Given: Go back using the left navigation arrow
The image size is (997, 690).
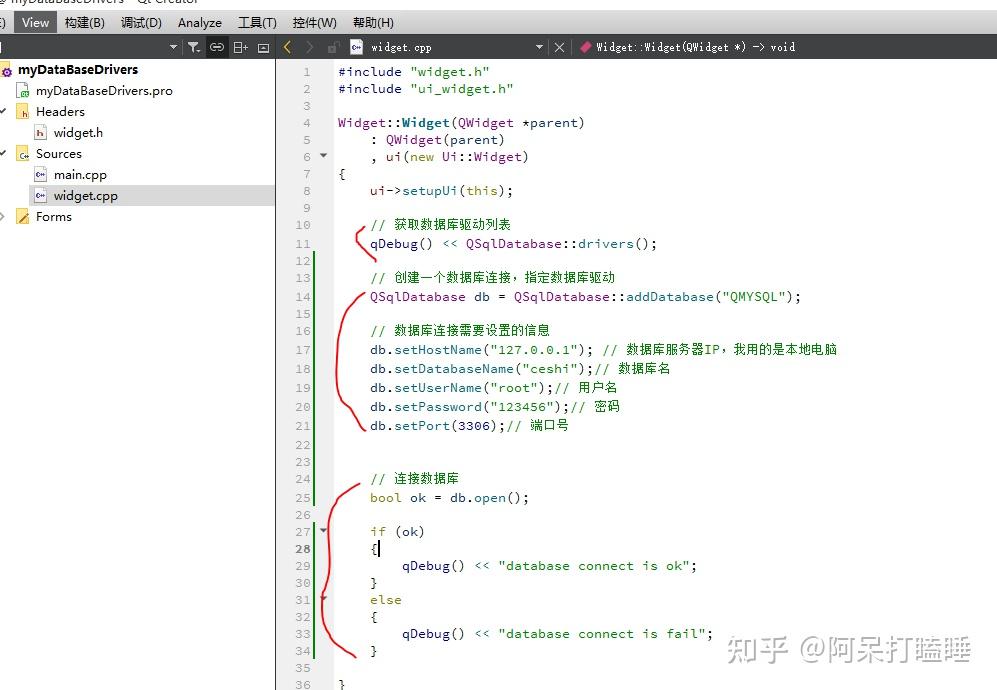Looking at the screenshot, I should coord(287,46).
